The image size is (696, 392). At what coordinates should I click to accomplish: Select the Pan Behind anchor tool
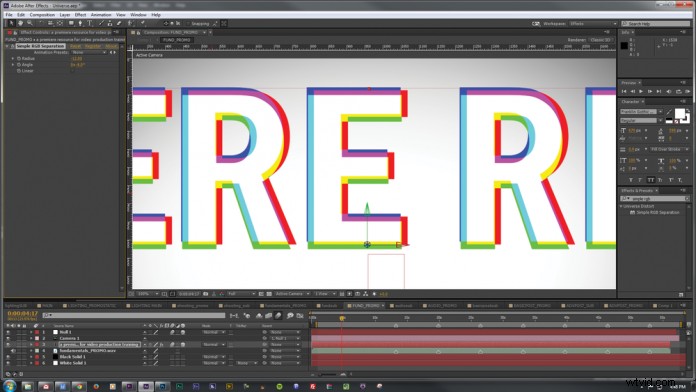(x=60, y=23)
